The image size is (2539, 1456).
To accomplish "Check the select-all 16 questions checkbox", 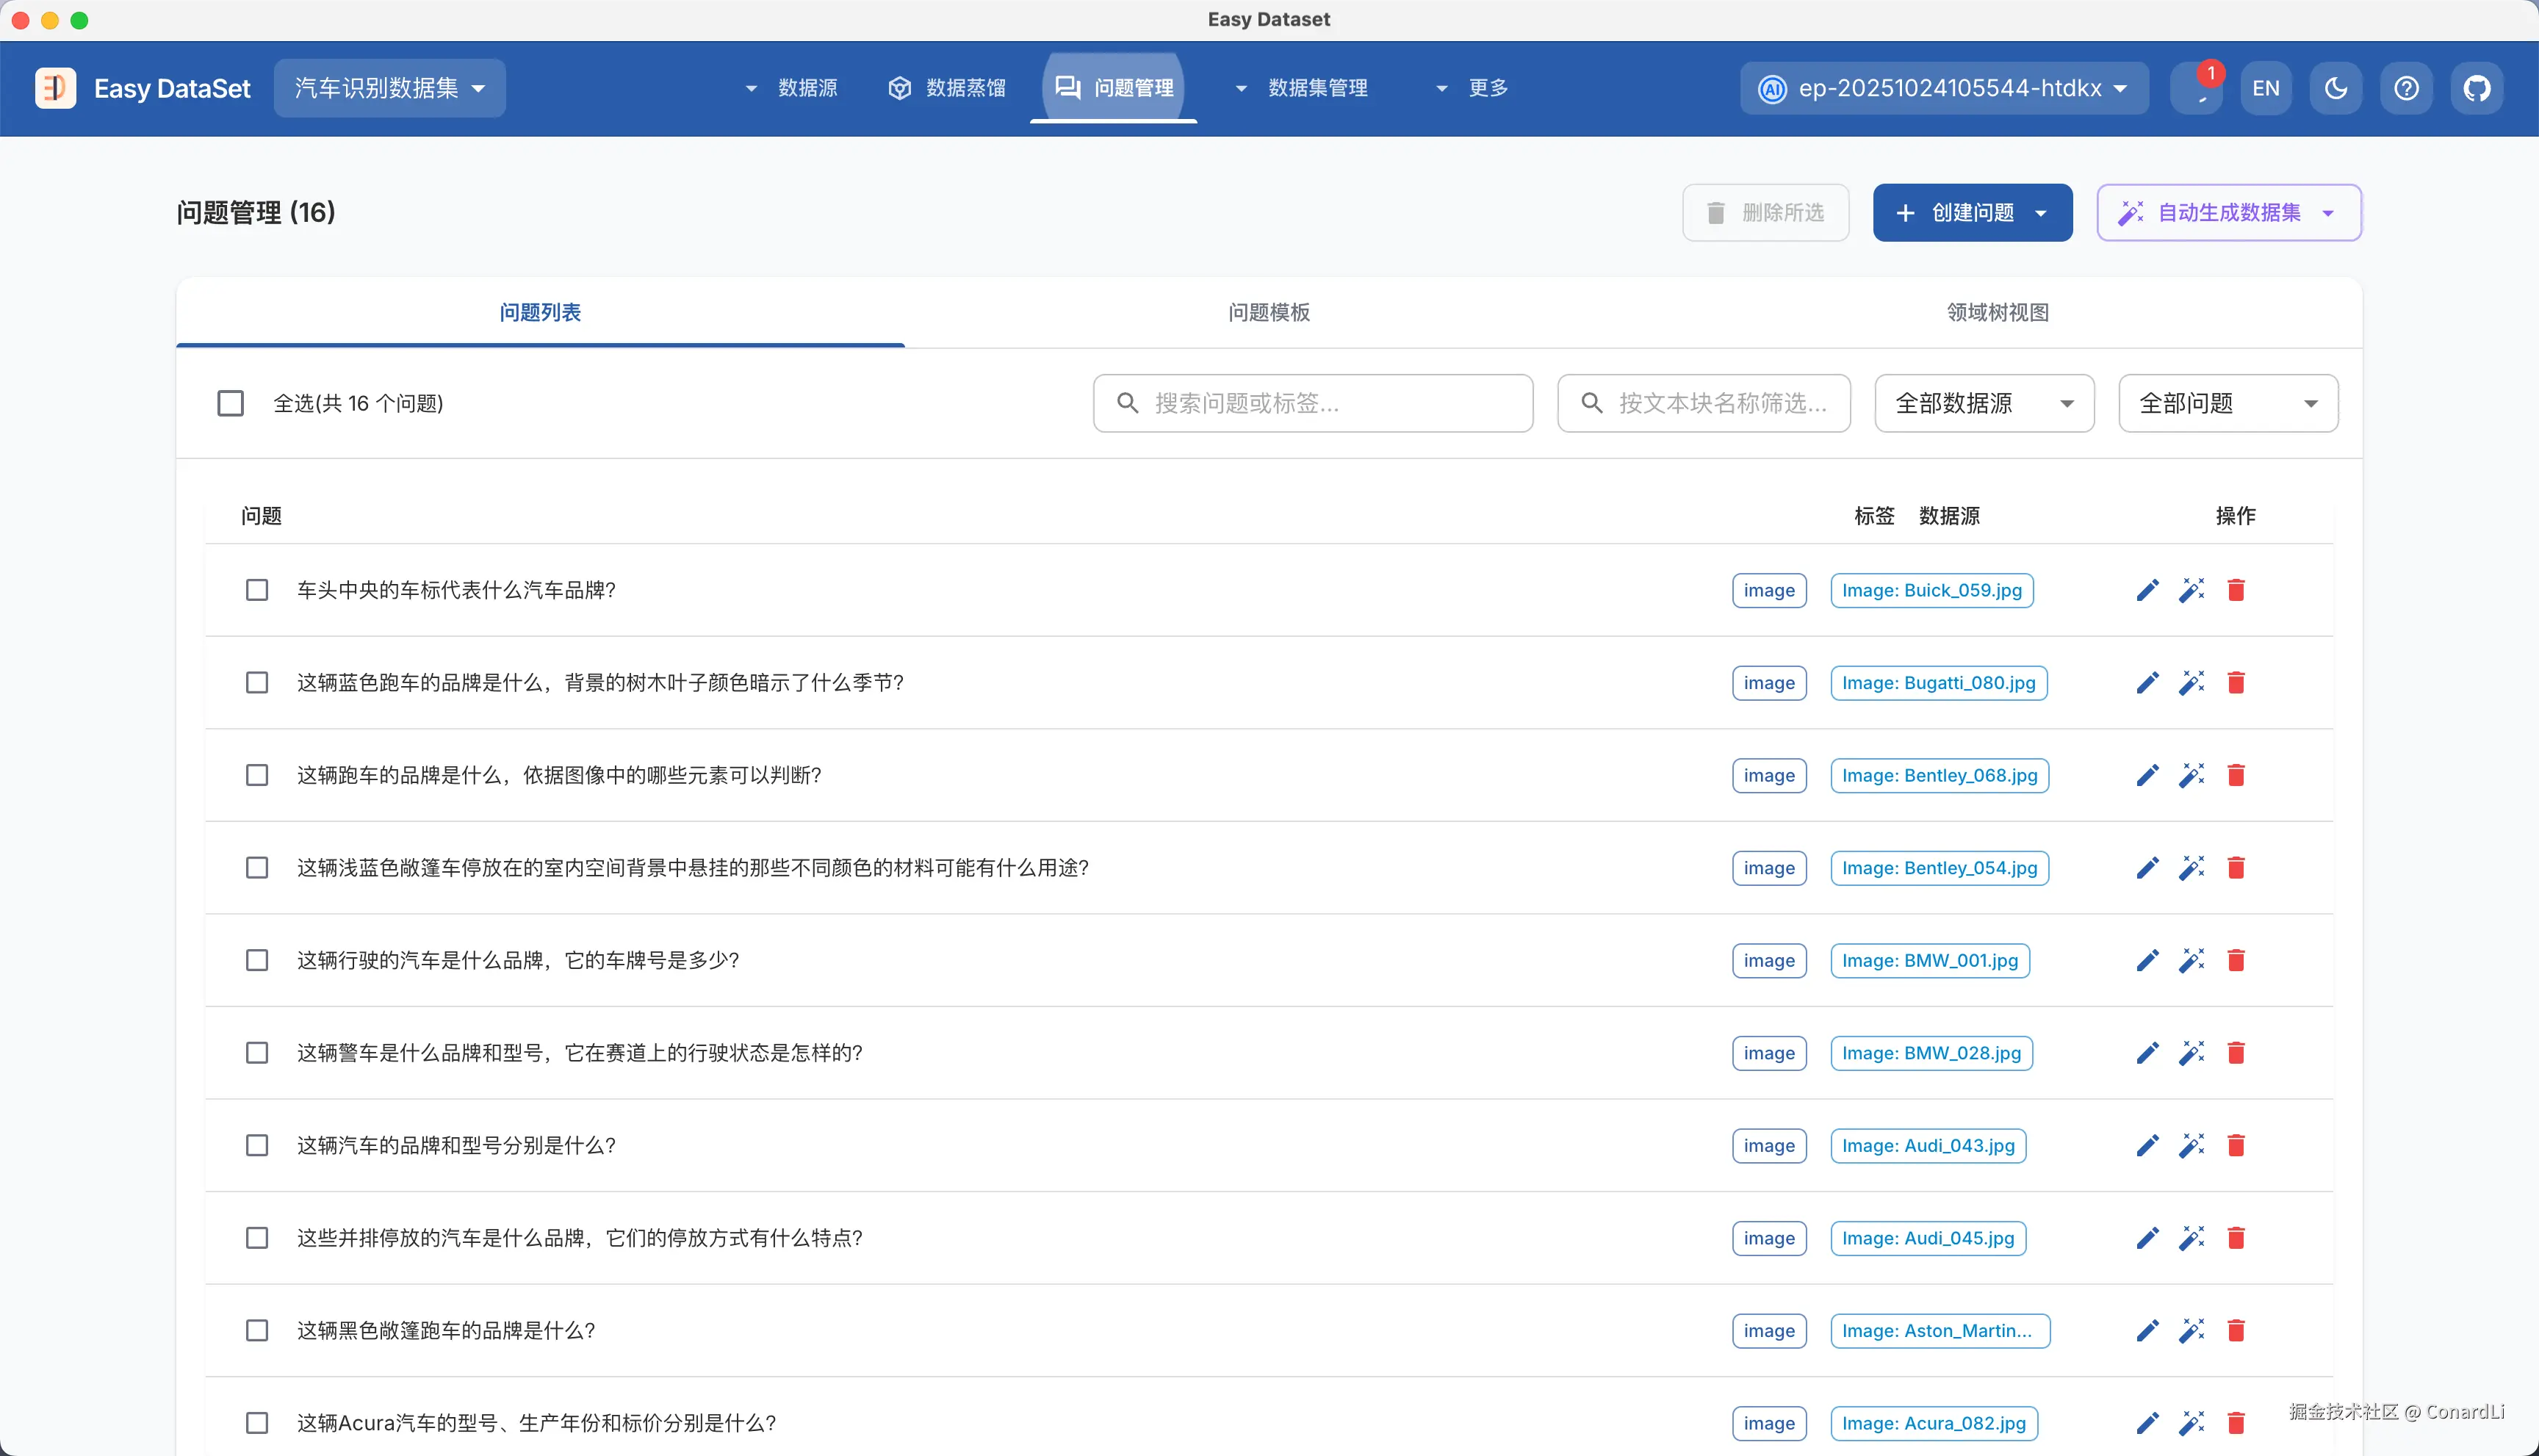I will point(231,403).
